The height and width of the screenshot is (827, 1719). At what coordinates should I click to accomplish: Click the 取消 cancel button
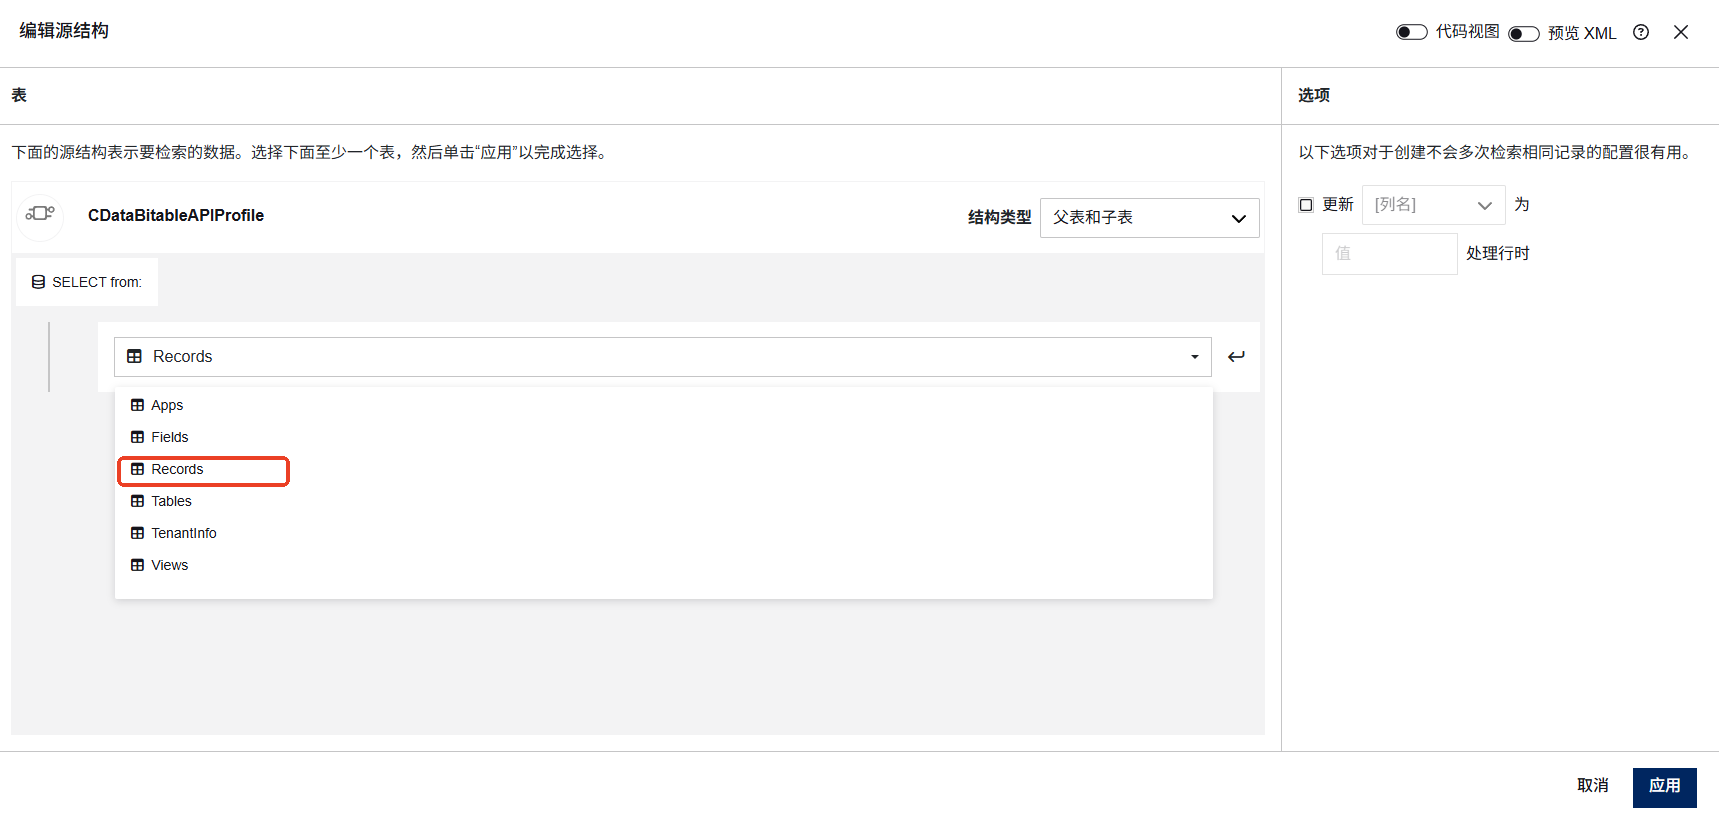pyautogui.click(x=1592, y=786)
